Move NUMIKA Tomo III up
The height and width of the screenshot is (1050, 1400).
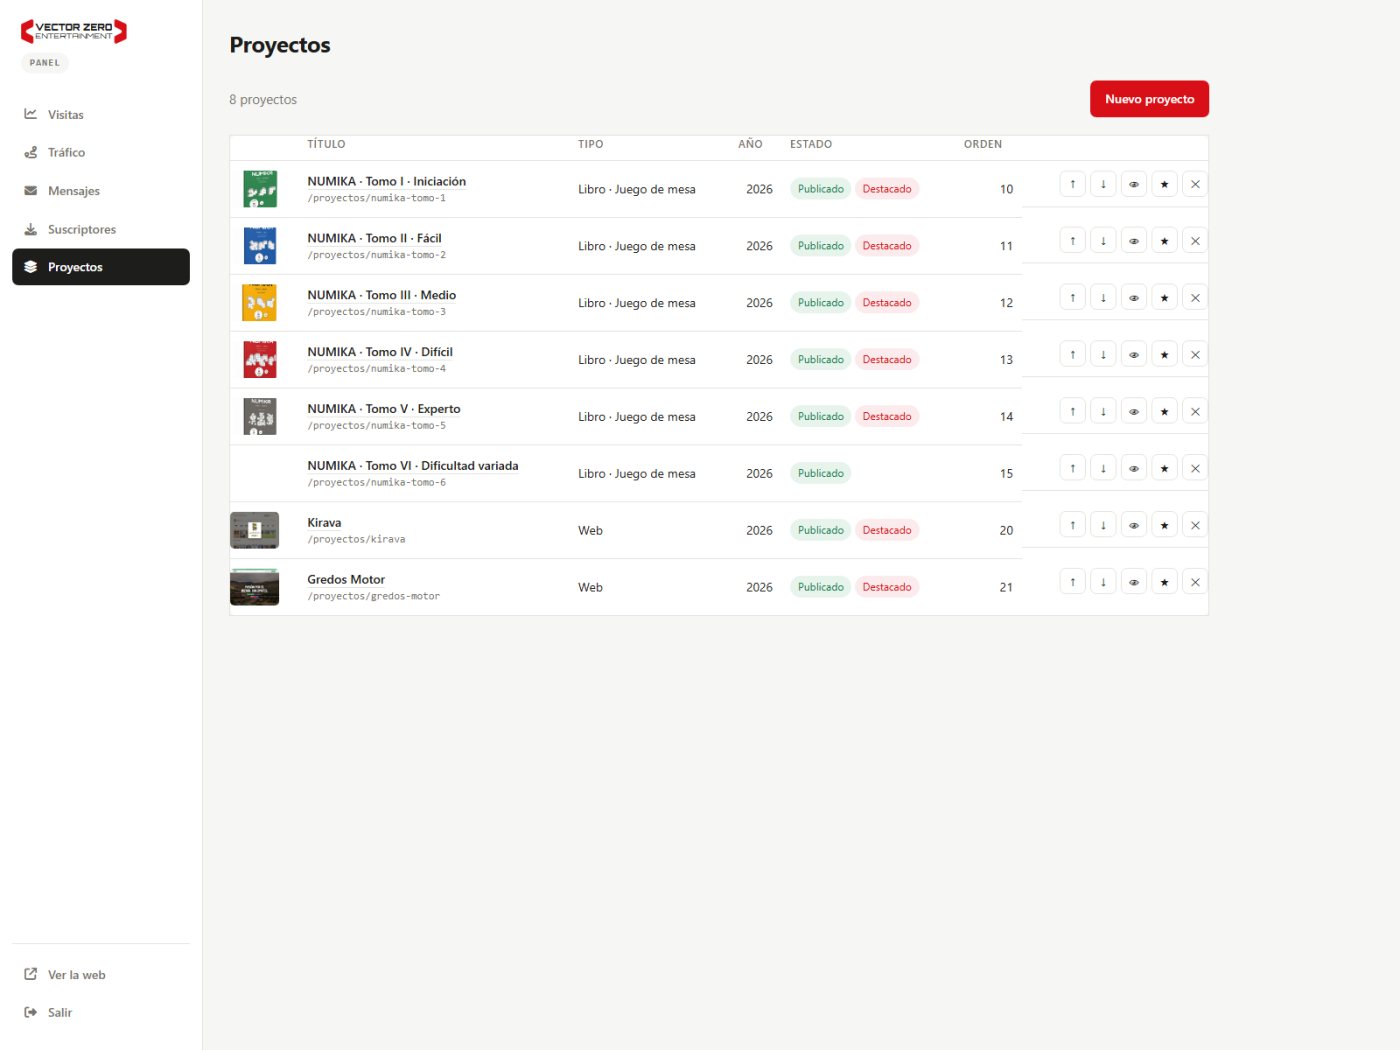[x=1072, y=298]
